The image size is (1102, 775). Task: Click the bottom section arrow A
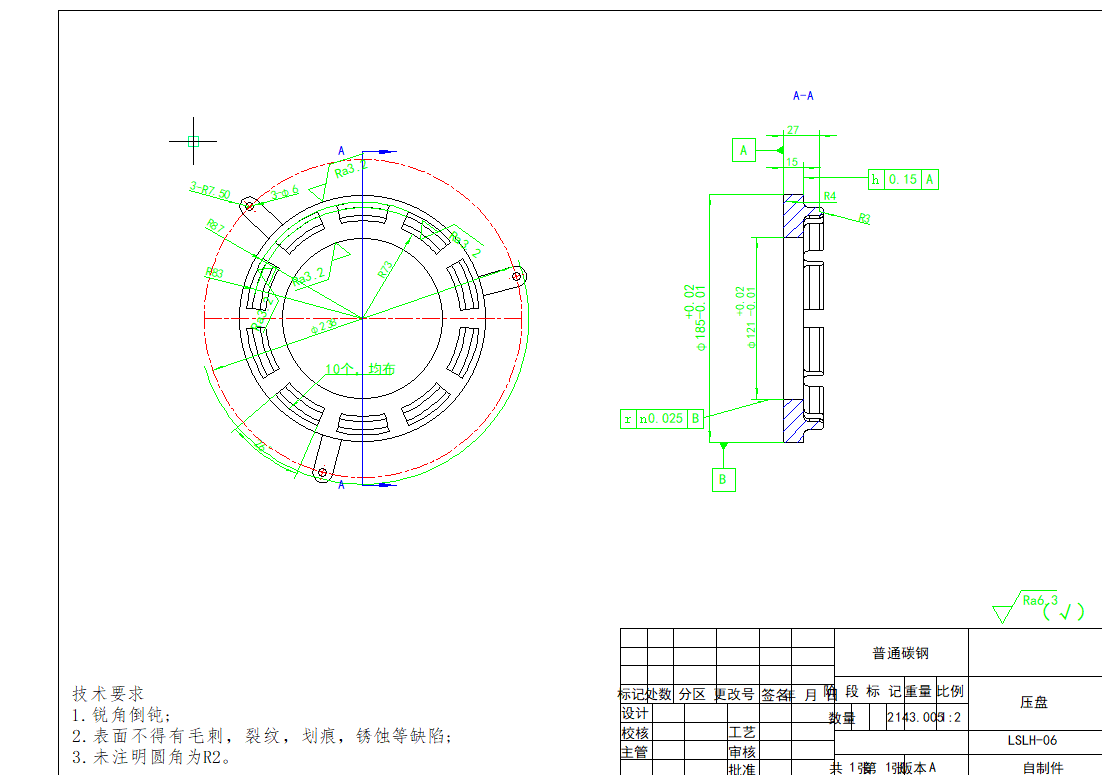[341, 485]
